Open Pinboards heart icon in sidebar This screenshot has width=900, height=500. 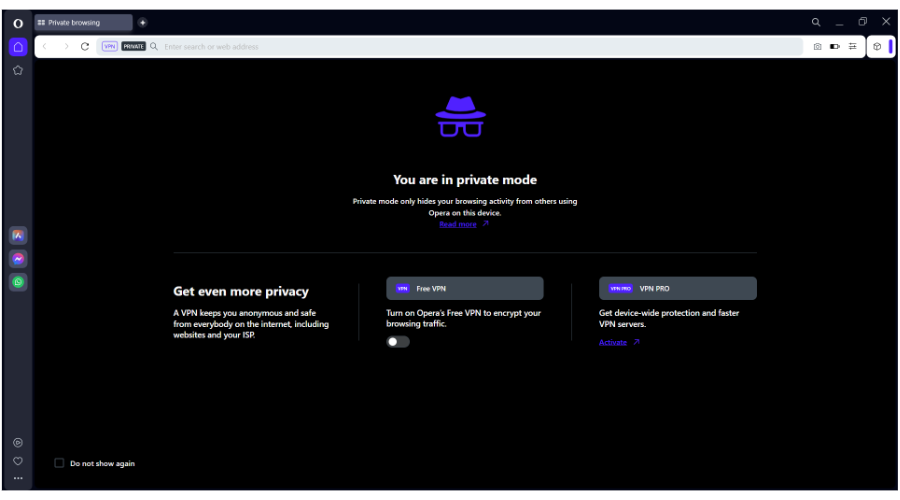click(18, 461)
